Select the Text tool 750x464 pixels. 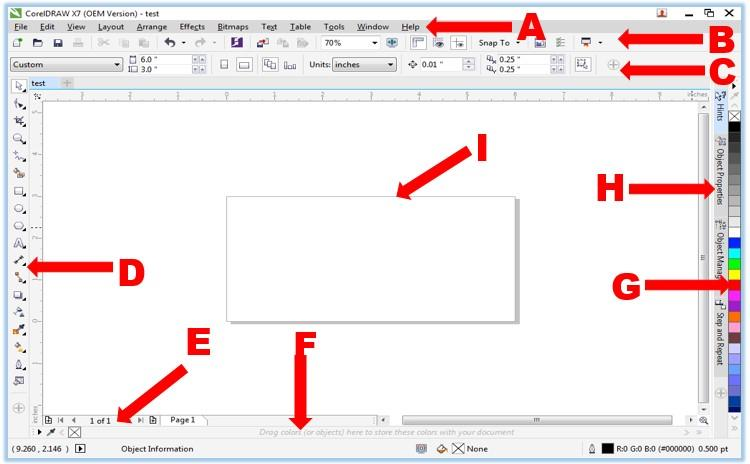pyautogui.click(x=19, y=243)
